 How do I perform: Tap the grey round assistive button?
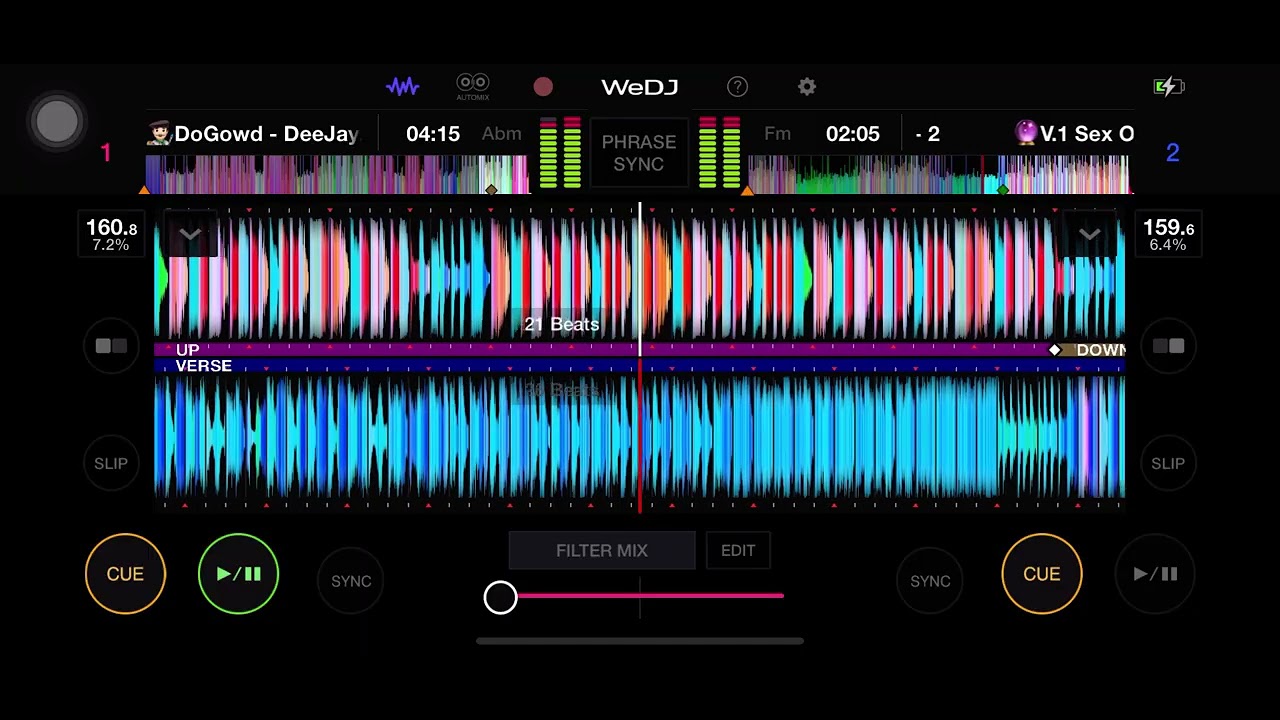(x=57, y=122)
